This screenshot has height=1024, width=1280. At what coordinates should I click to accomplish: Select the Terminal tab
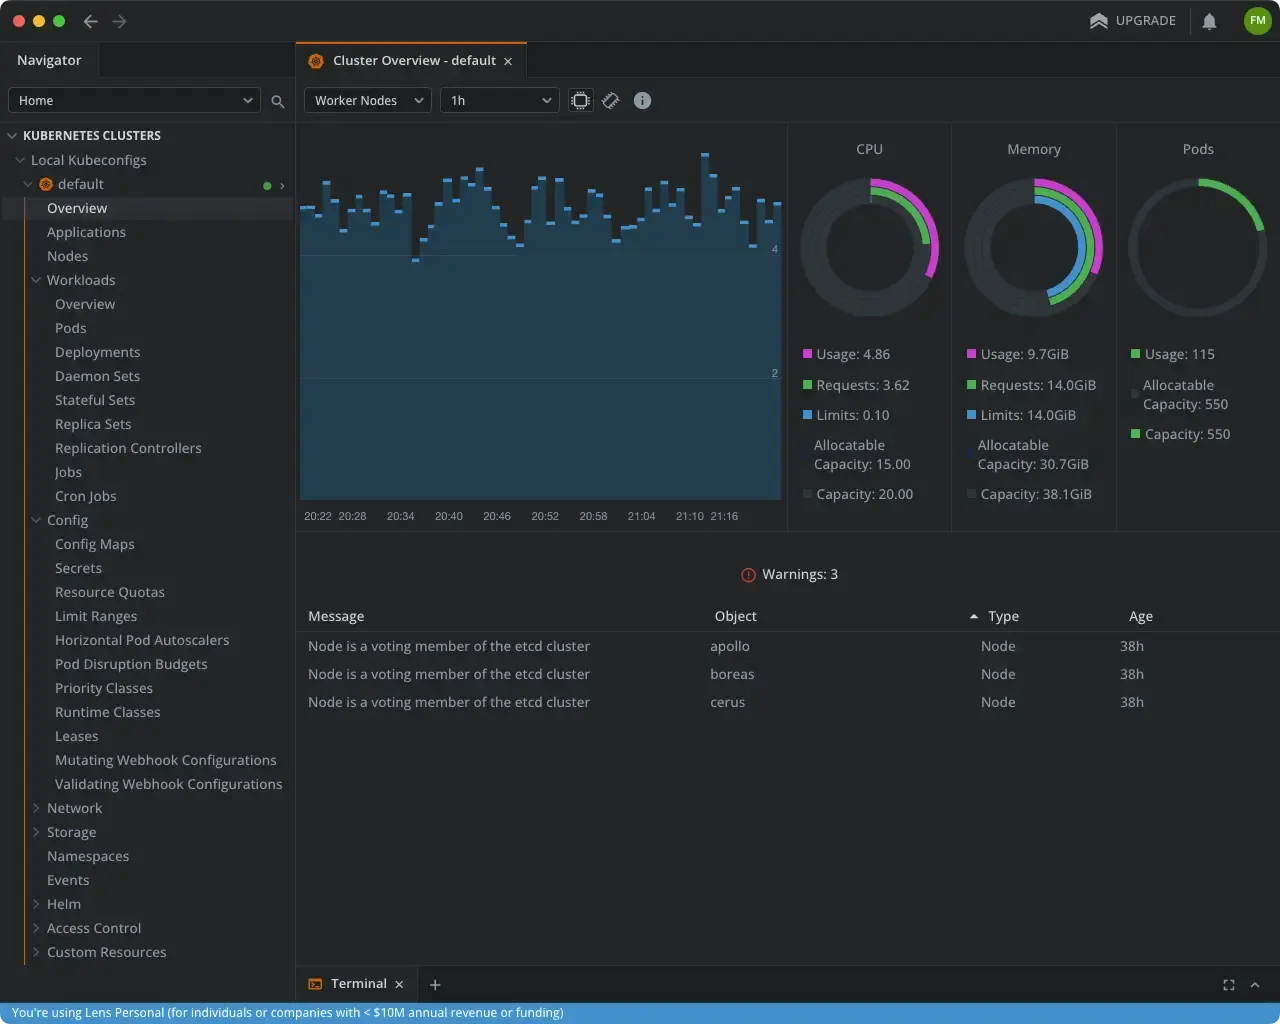click(x=358, y=984)
